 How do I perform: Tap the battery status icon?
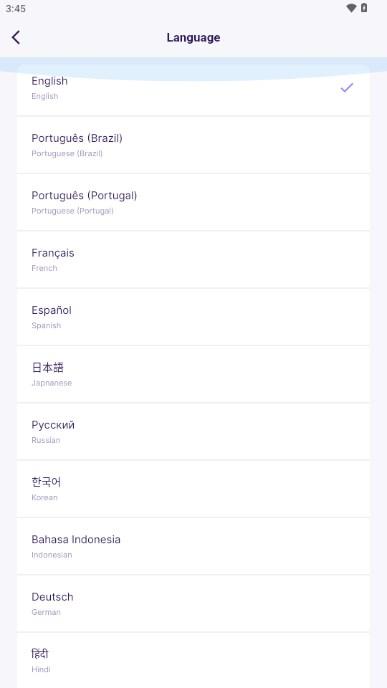click(364, 8)
